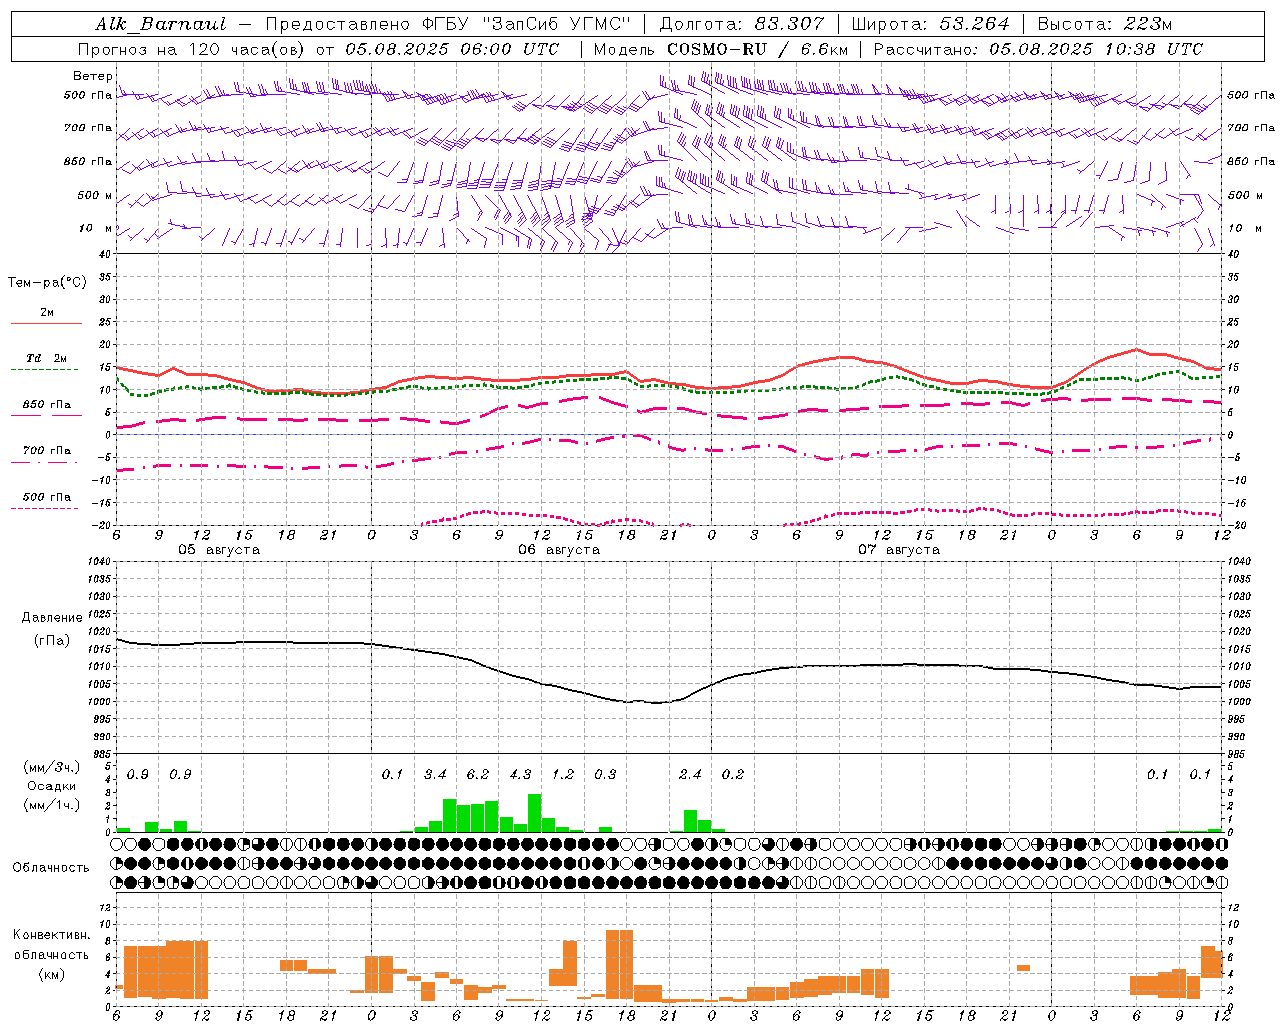Click the station name Alk_Barnaul

coord(161,24)
